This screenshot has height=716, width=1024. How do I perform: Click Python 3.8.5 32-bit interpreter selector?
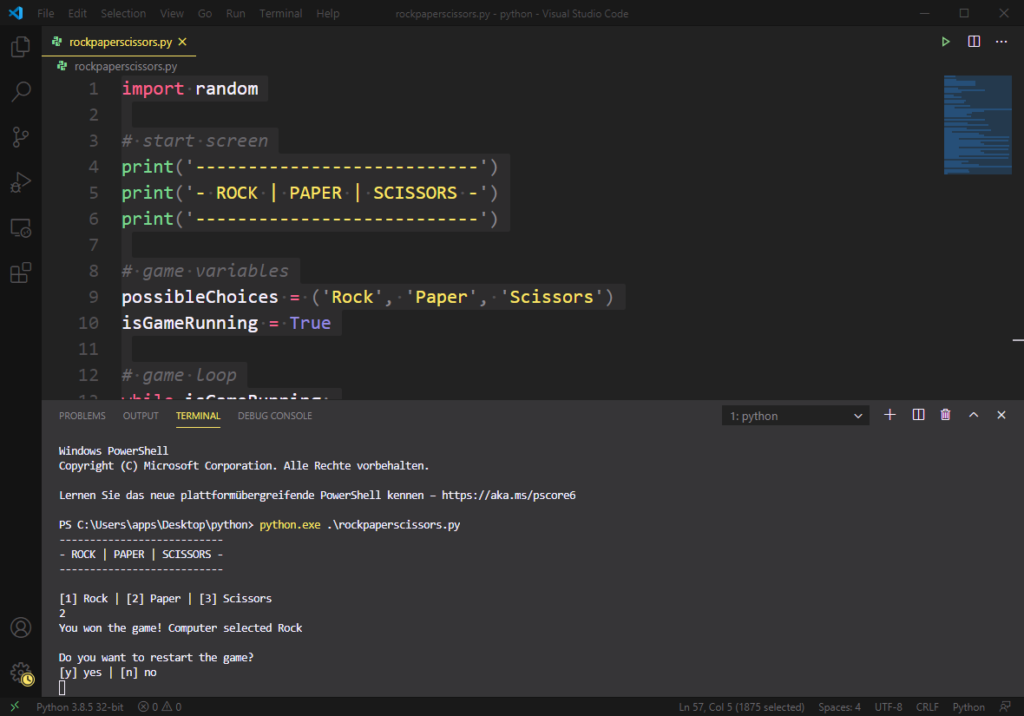(x=80, y=707)
